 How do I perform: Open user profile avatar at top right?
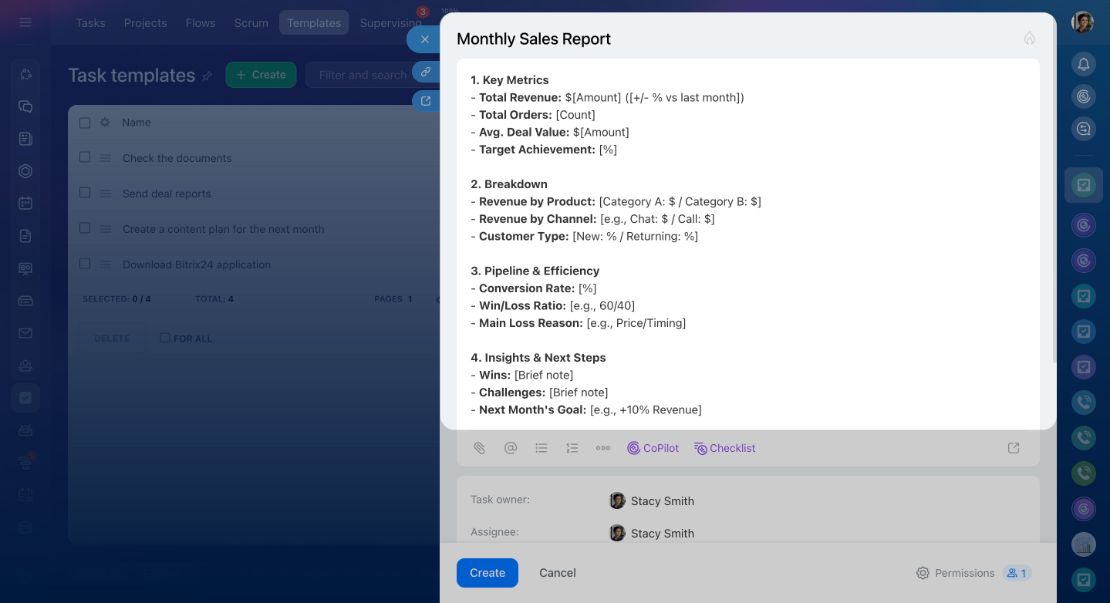pos(1082,23)
